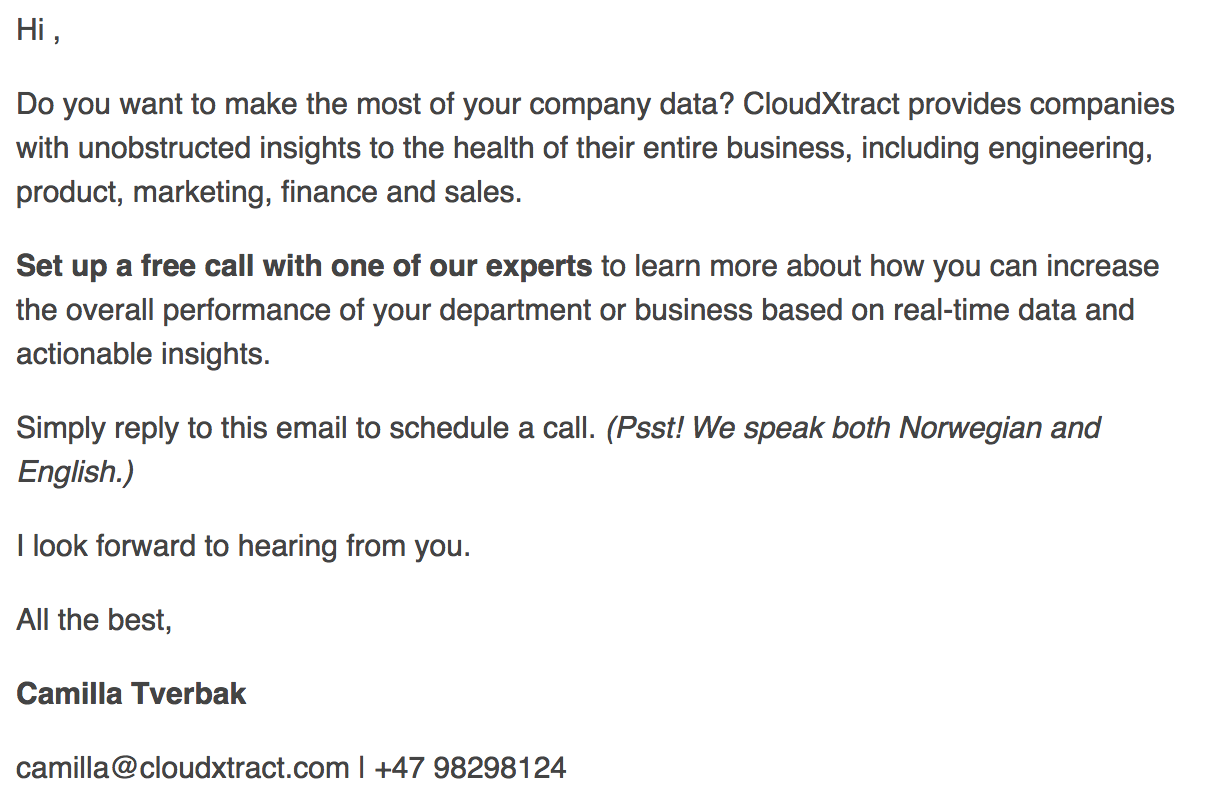The width and height of the screenshot is (1206, 806).
Task: Click the phone number +47 98298124
Action: coord(470,768)
